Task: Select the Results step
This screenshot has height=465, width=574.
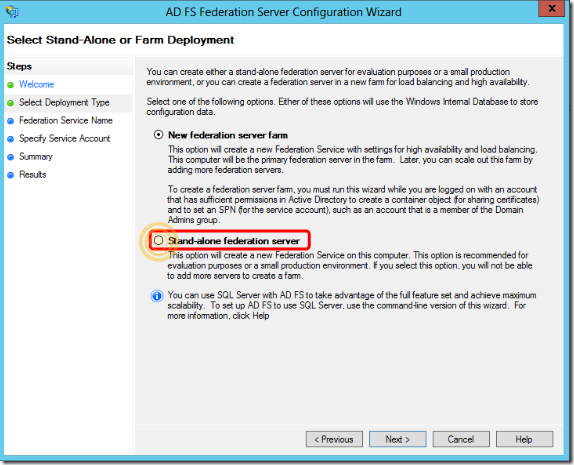Action: click(x=33, y=174)
